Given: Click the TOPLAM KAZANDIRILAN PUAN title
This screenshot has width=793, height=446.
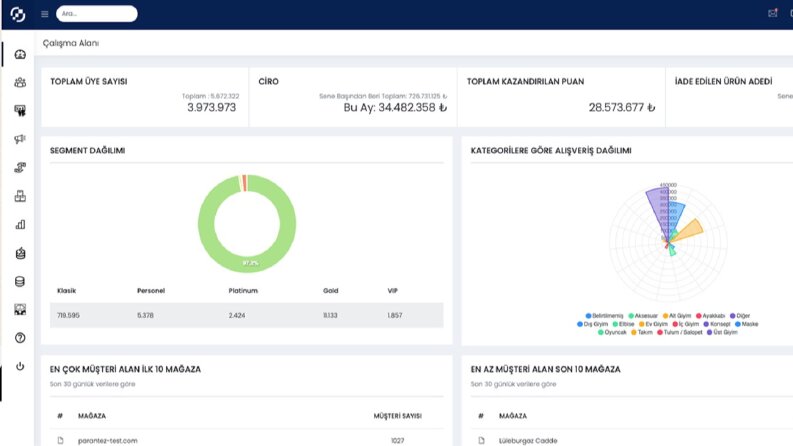Looking at the screenshot, I should coord(525,81).
